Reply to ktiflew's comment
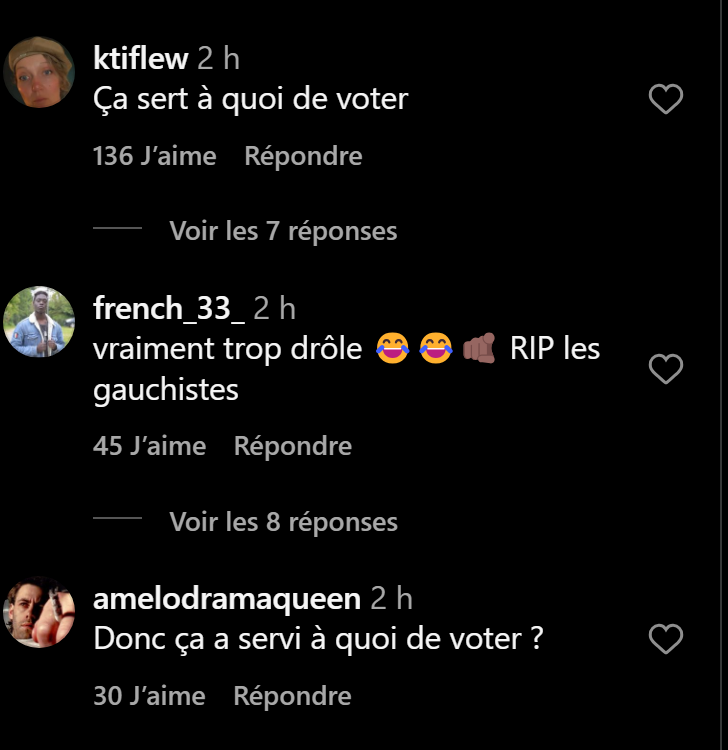Image resolution: width=728 pixels, height=750 pixels. click(x=303, y=156)
